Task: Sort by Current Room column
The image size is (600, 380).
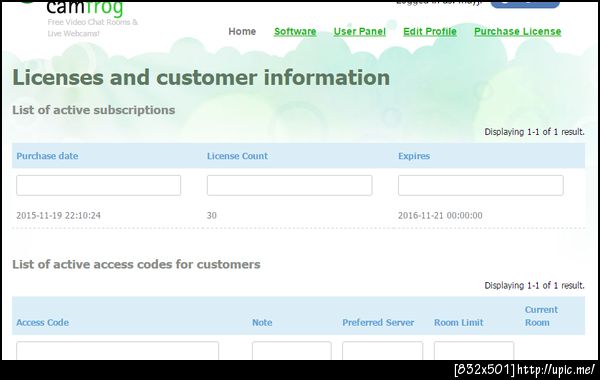Action: pyautogui.click(x=541, y=316)
